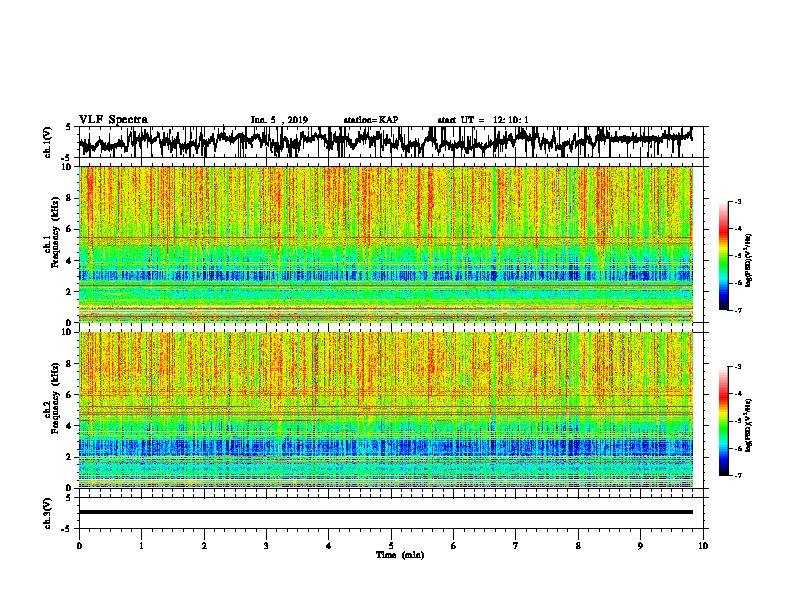Click the time-axis tick label "3"

[266, 546]
